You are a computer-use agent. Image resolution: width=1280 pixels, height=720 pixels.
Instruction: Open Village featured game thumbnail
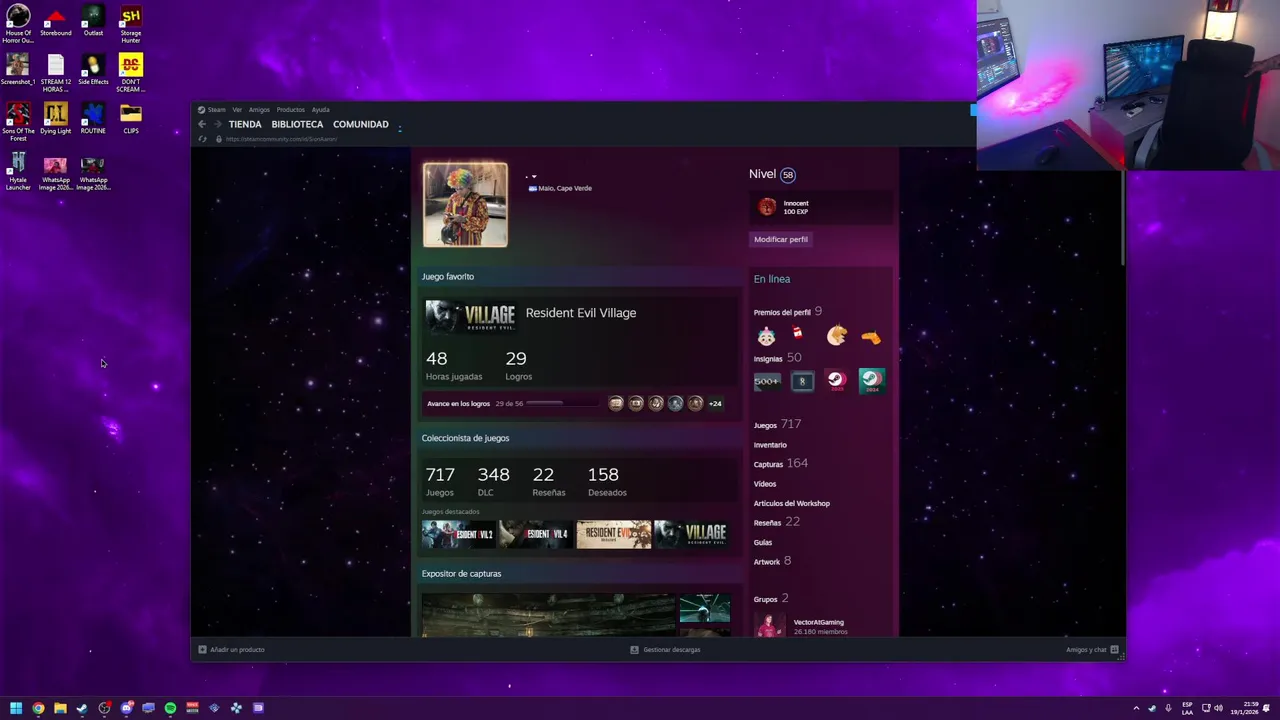[690, 534]
